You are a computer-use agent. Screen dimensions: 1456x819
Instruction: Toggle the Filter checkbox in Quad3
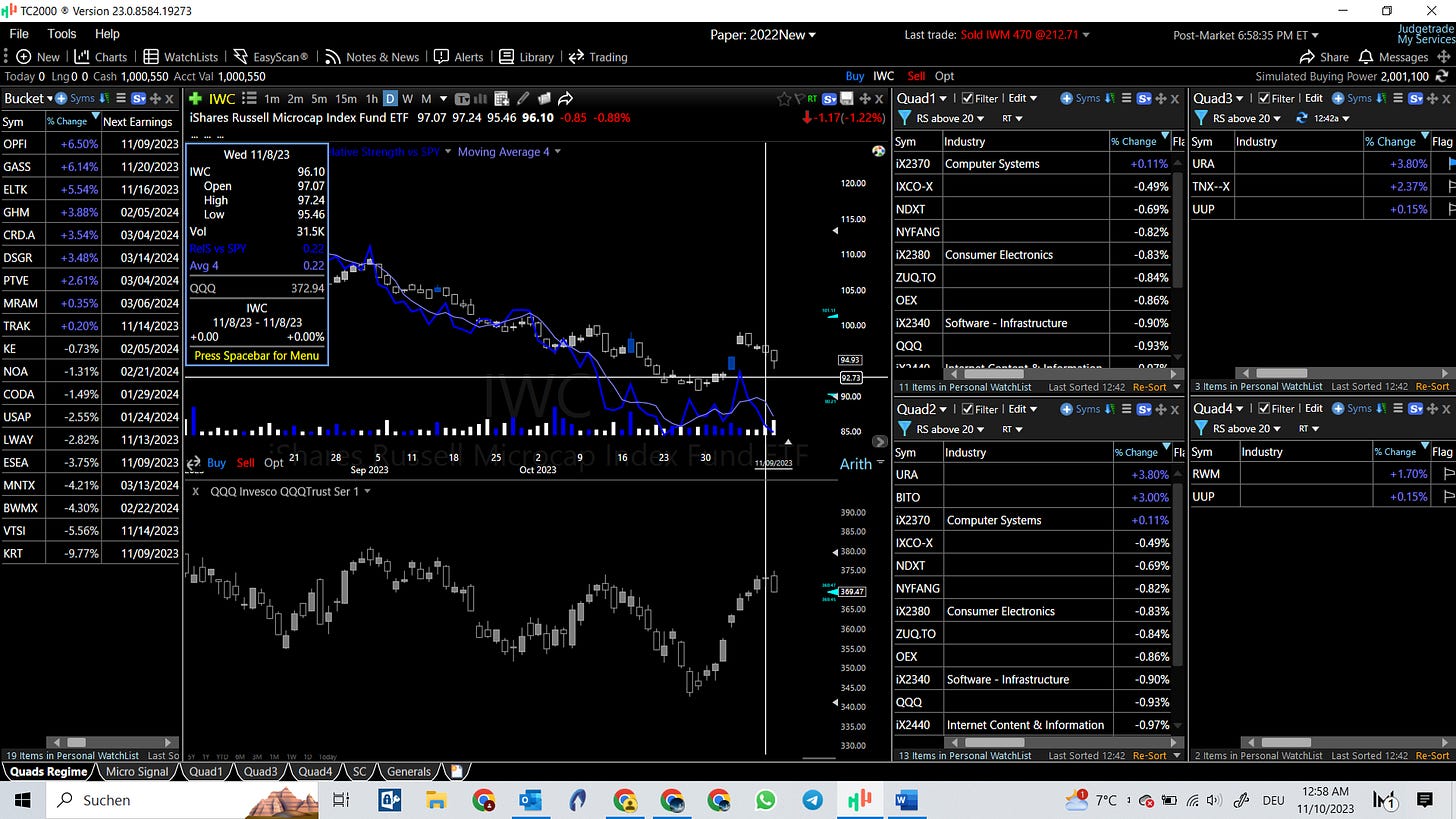1264,98
